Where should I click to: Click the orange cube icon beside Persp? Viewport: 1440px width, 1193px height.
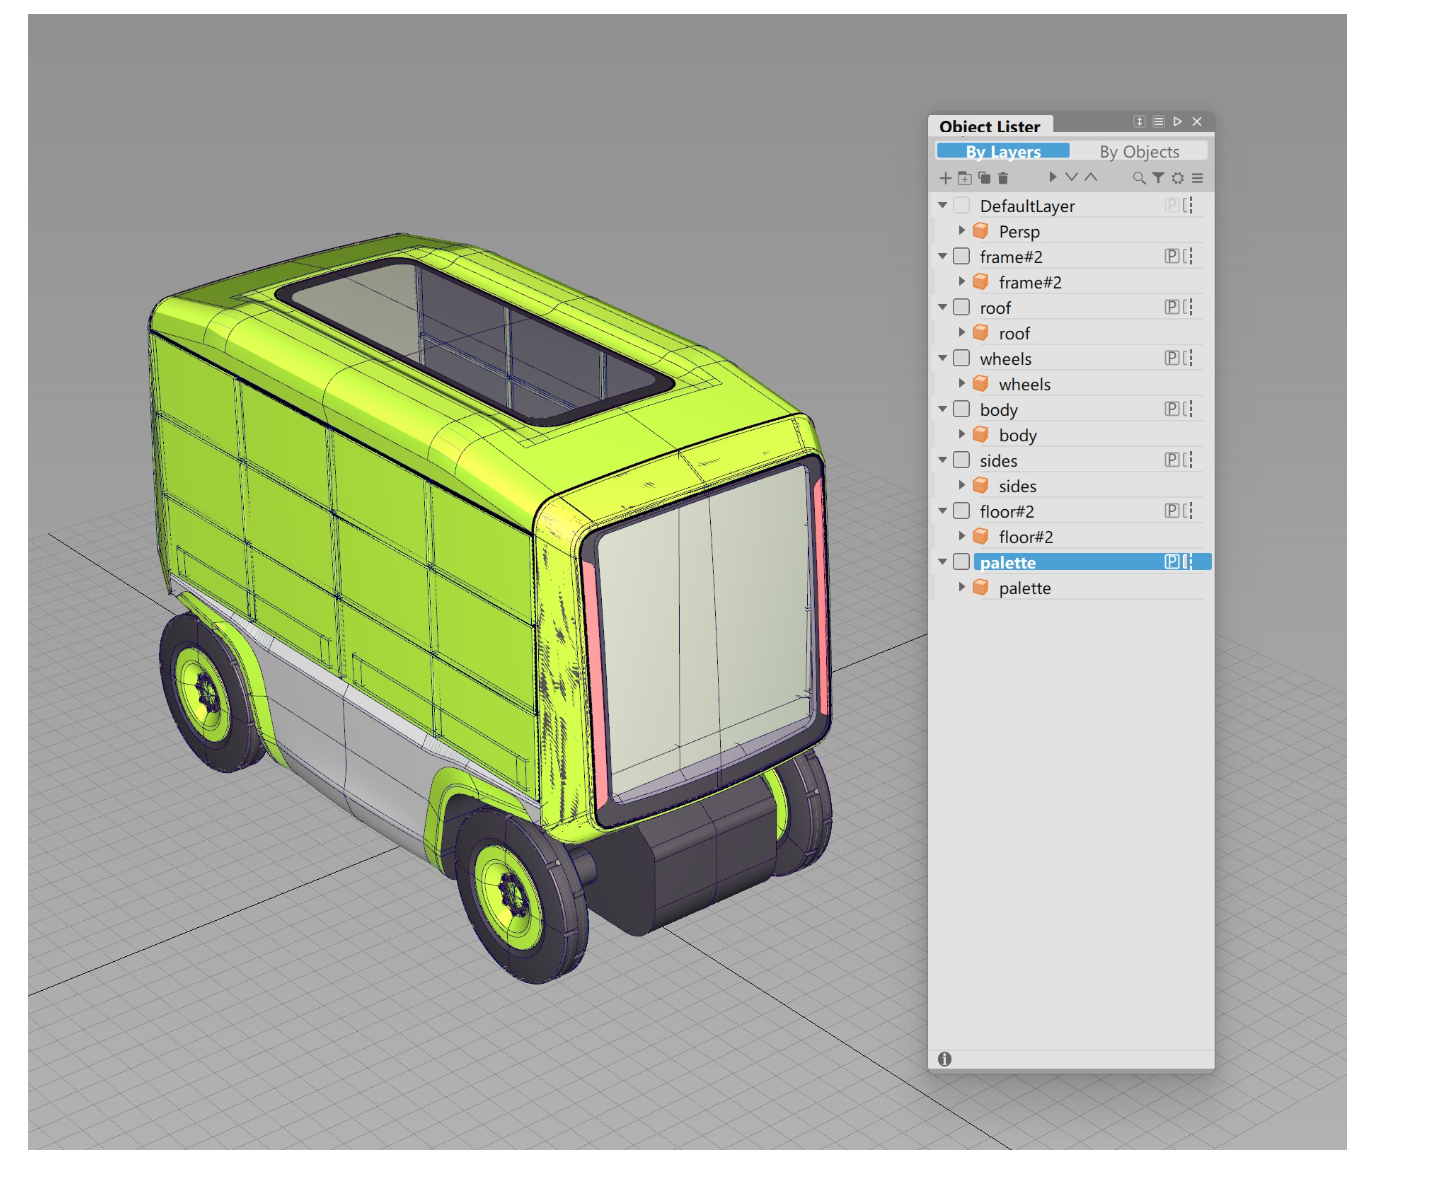click(981, 231)
